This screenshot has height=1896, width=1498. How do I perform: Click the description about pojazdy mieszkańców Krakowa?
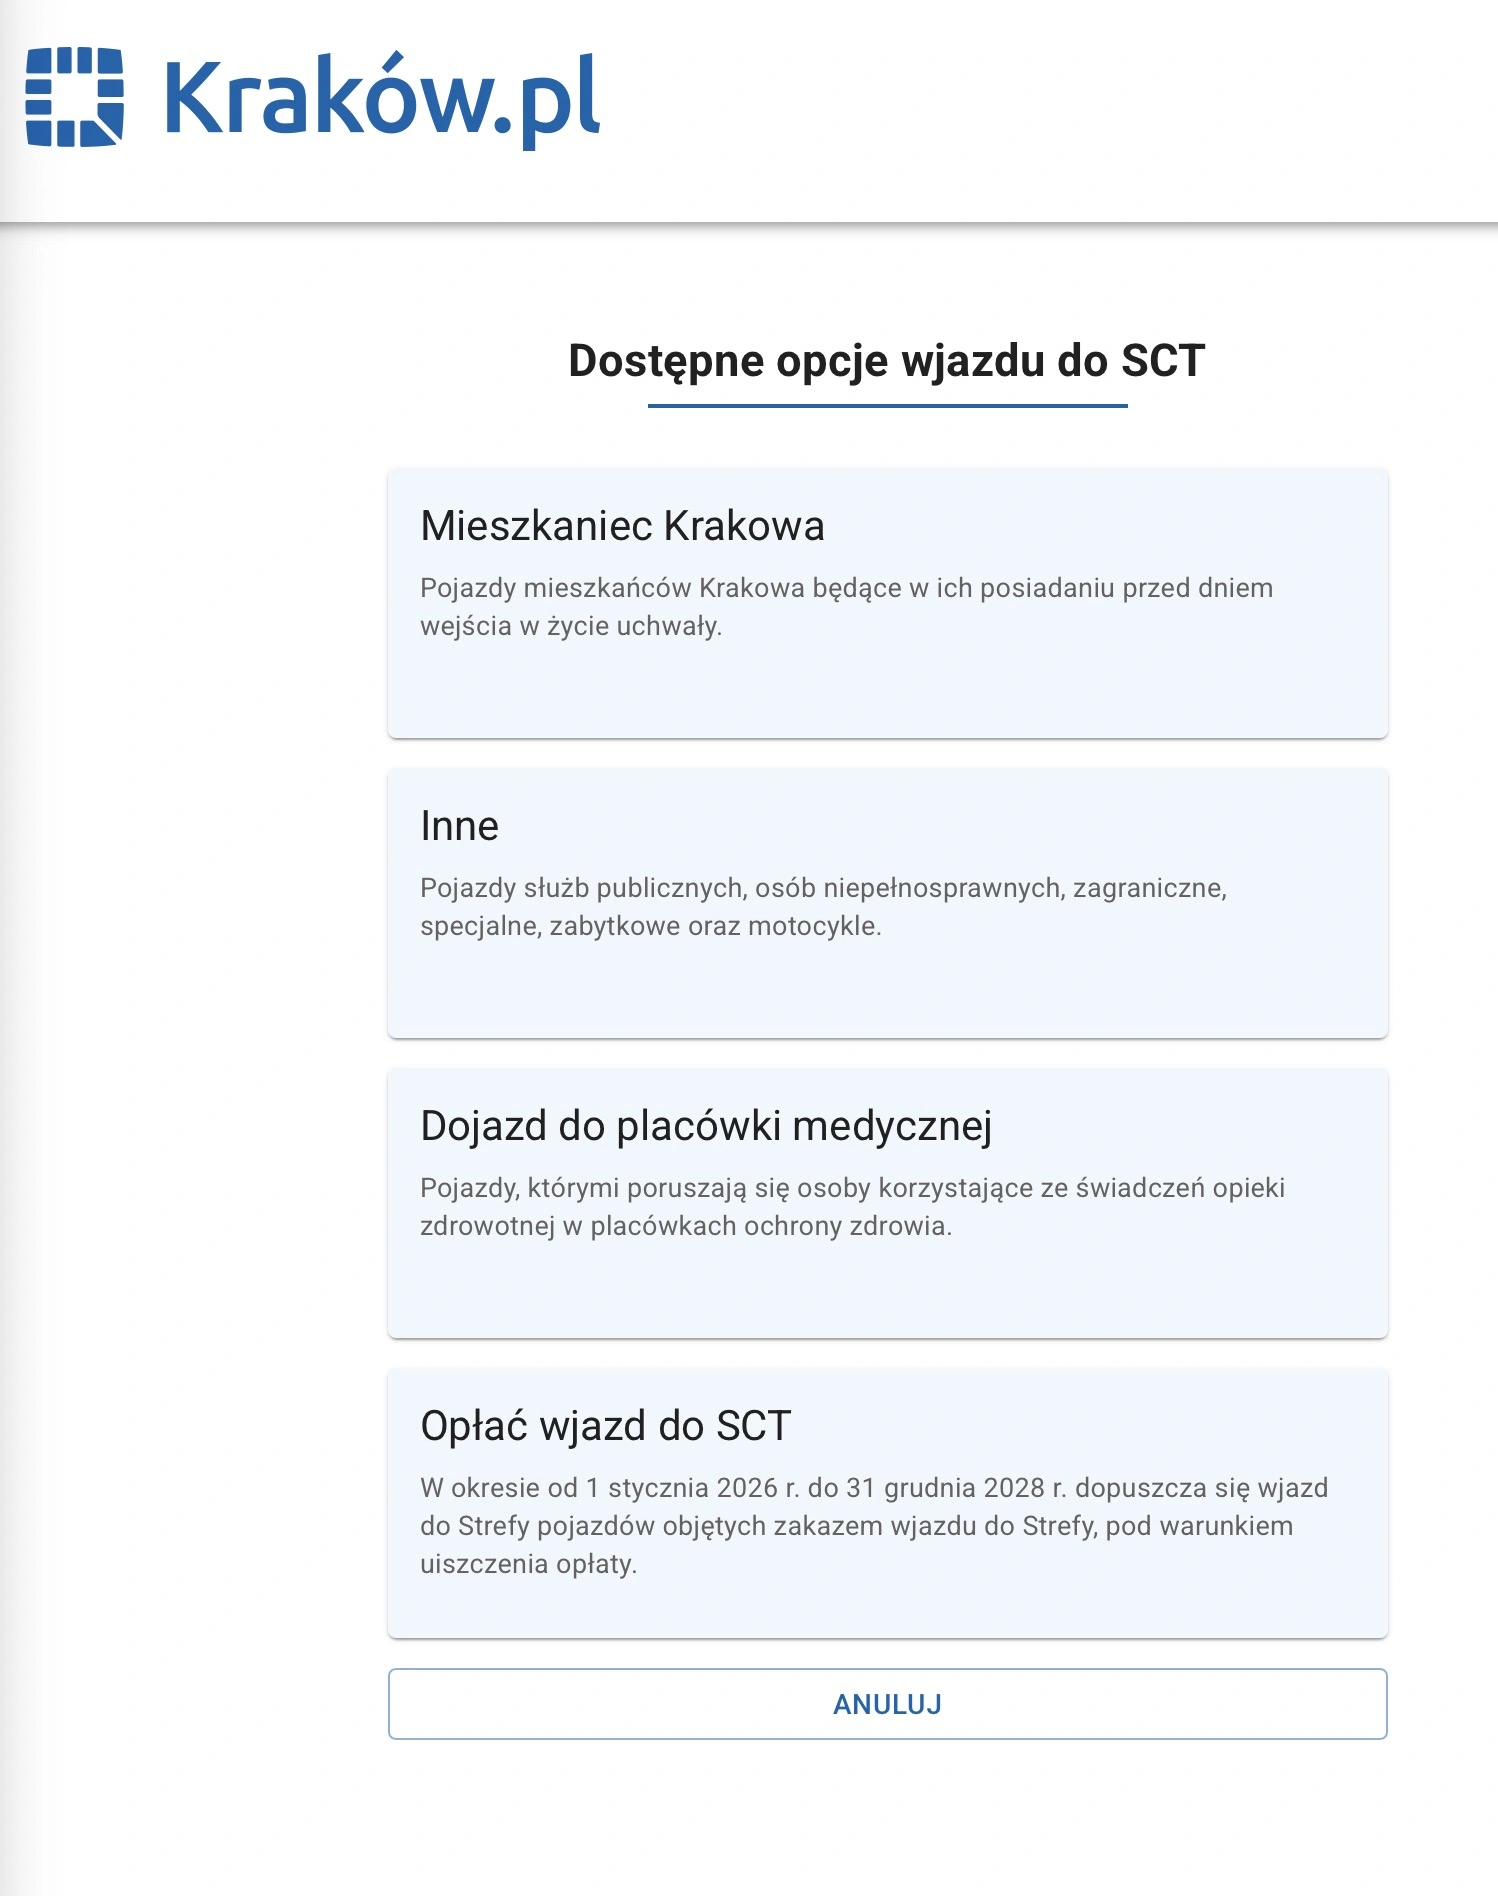846,606
